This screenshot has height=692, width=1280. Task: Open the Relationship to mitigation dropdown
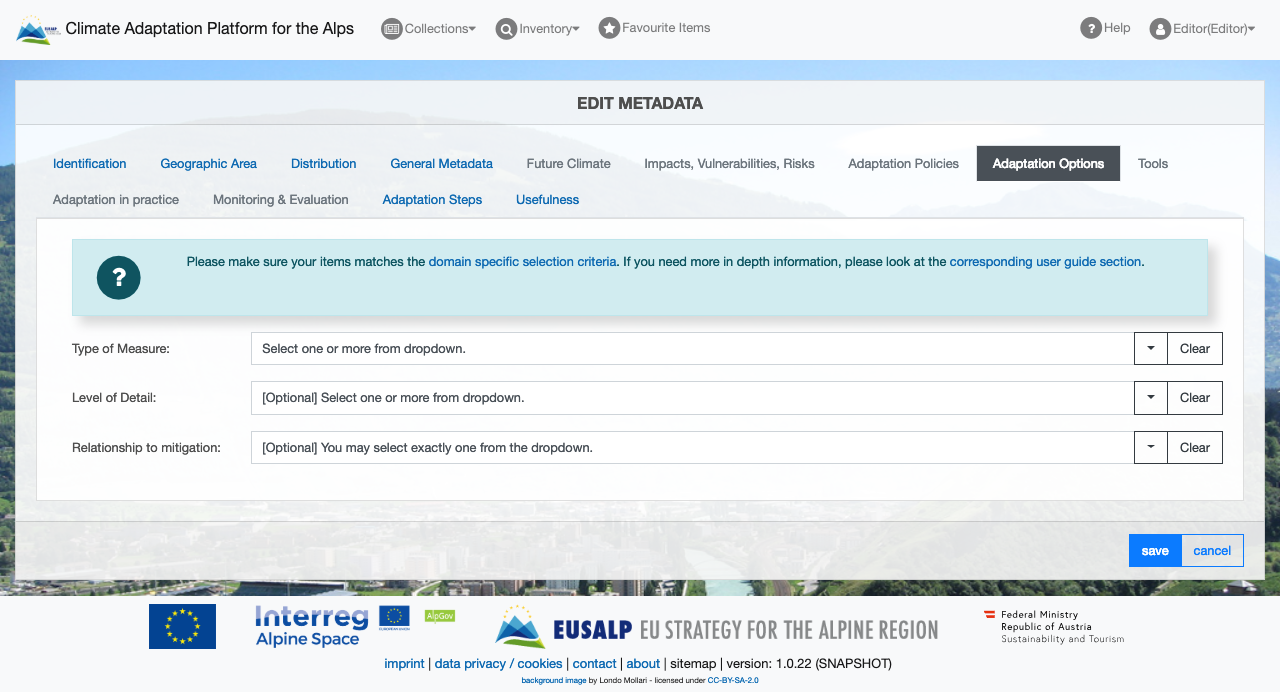(1149, 447)
